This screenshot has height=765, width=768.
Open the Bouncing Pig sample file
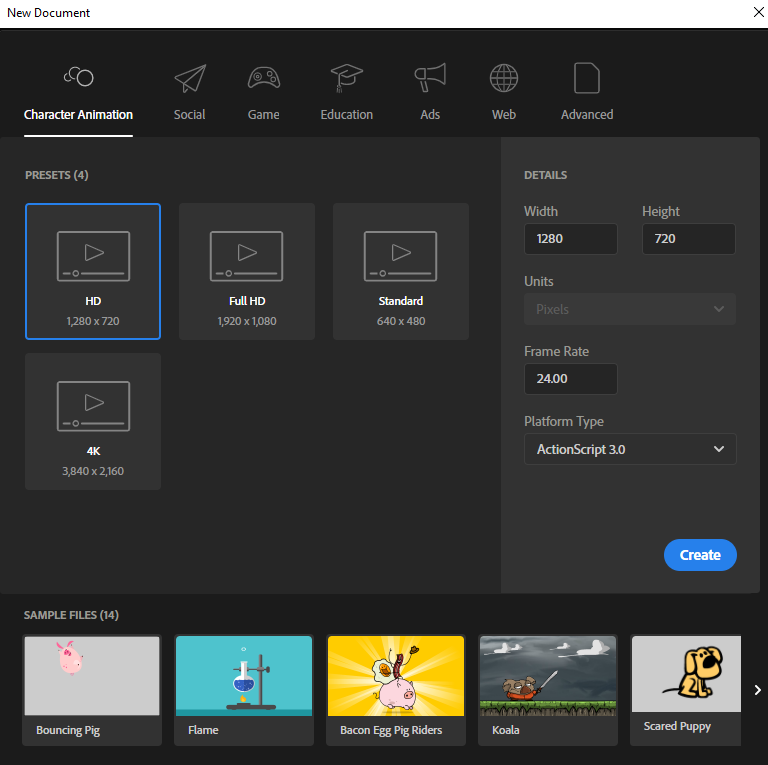92,691
